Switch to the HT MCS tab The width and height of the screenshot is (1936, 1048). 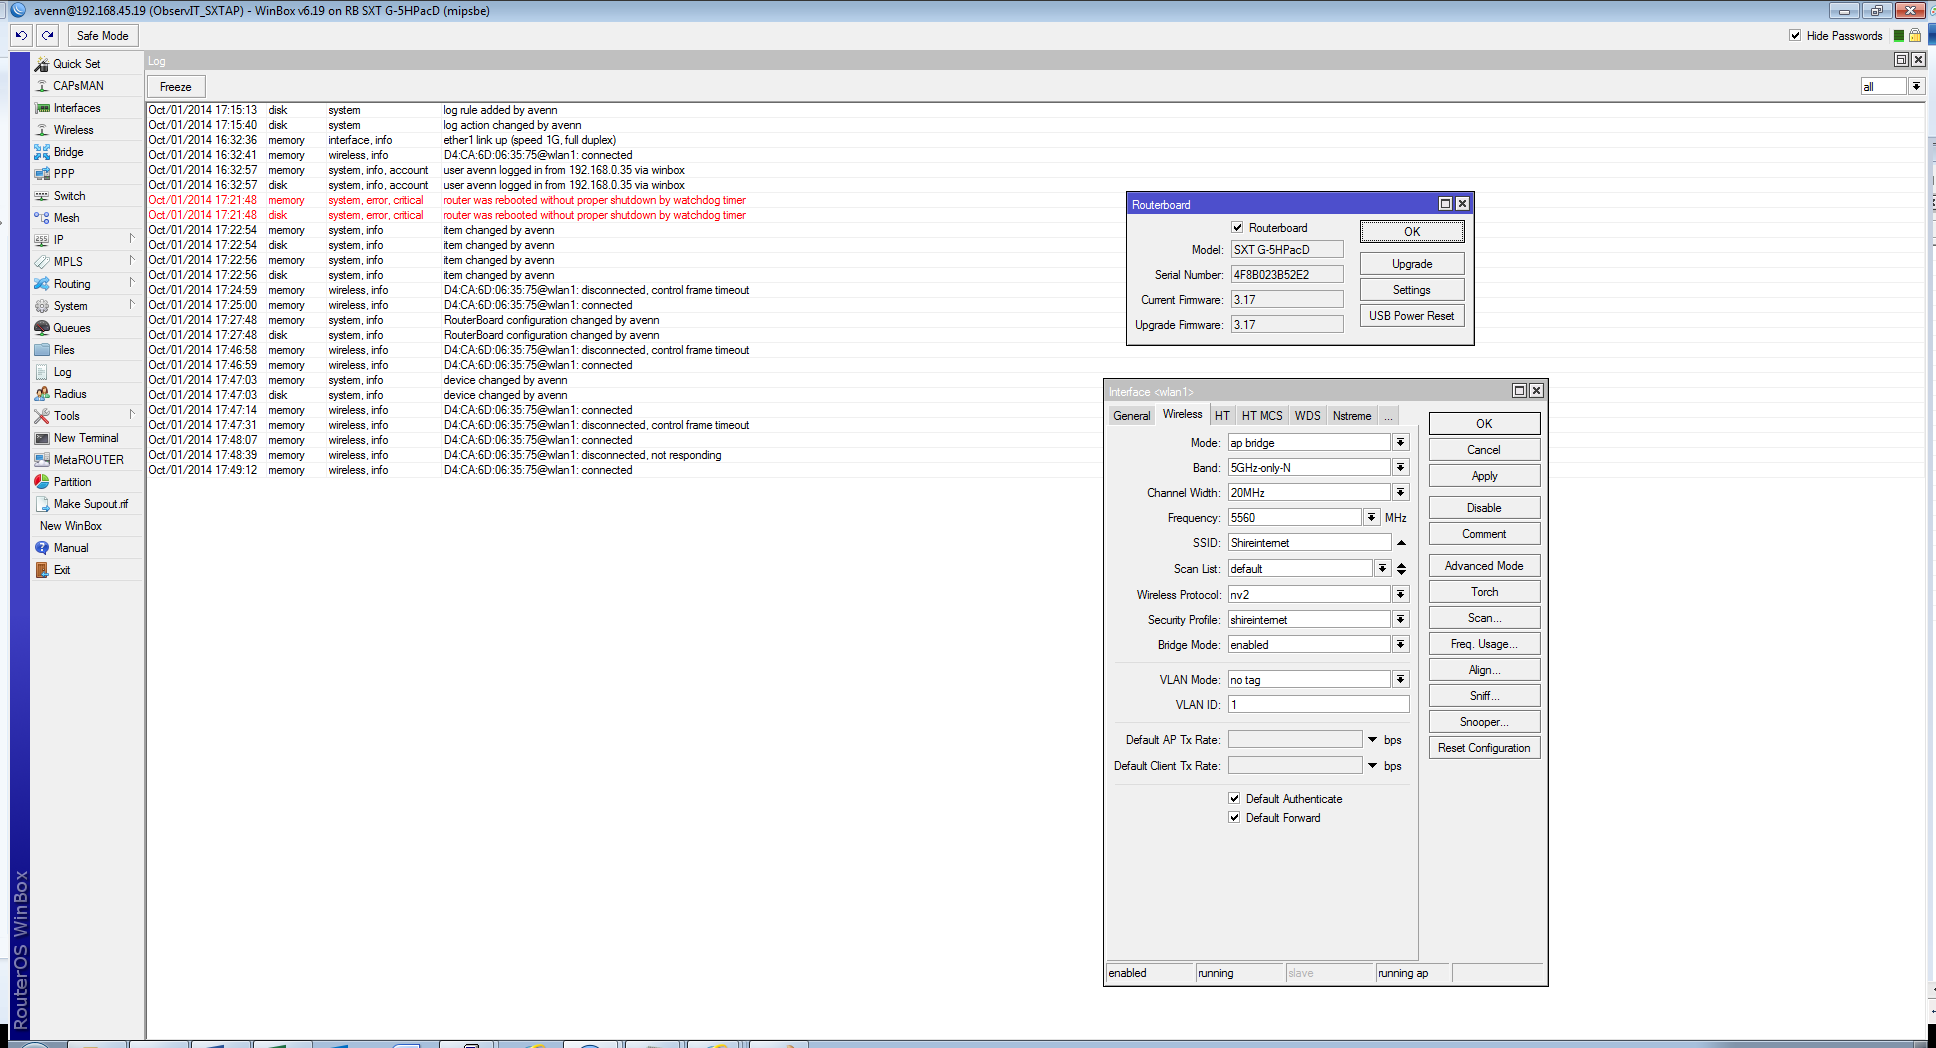point(1261,416)
